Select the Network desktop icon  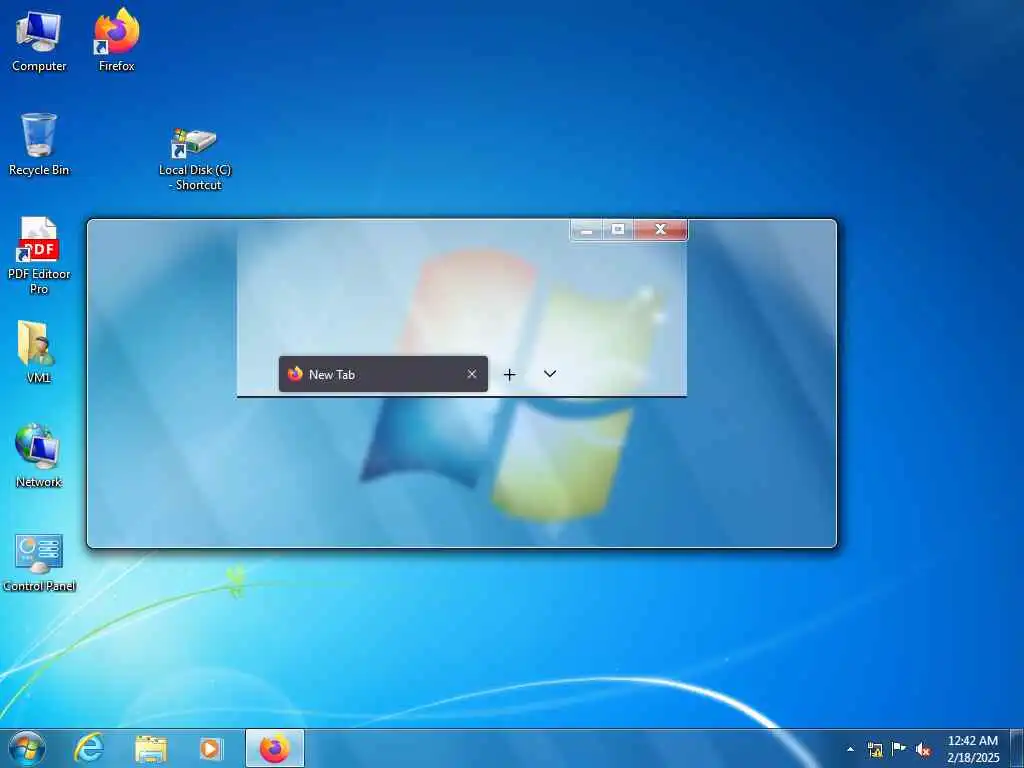click(39, 456)
